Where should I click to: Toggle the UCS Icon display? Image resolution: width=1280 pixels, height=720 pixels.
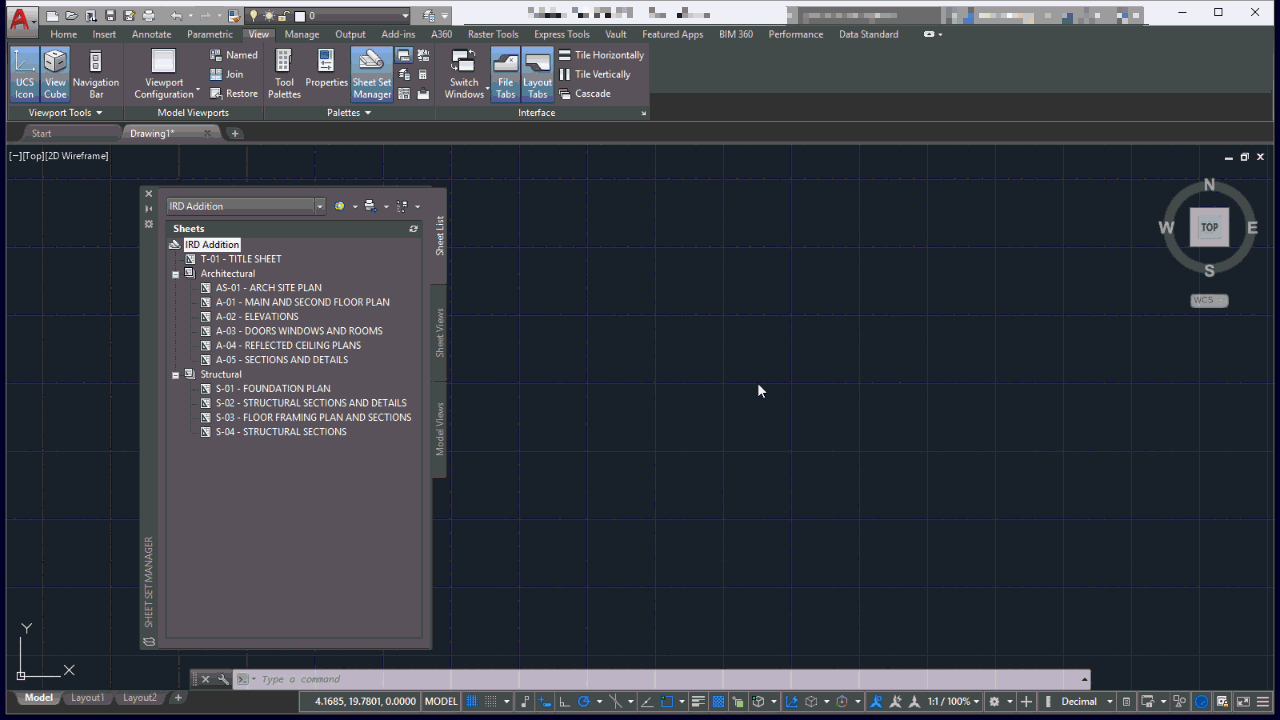coord(24,72)
